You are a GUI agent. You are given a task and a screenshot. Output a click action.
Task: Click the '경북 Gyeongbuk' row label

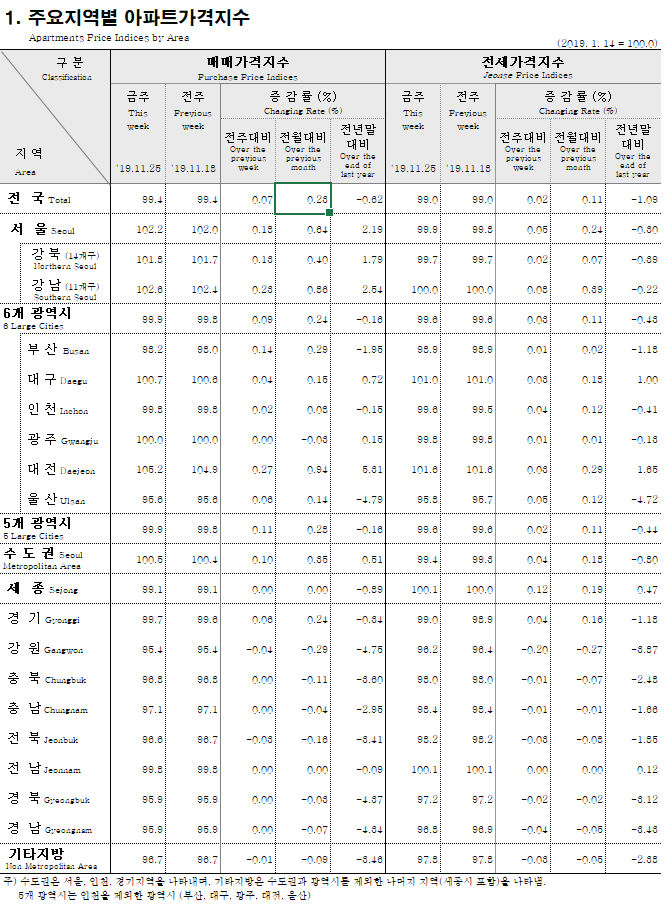49,799
